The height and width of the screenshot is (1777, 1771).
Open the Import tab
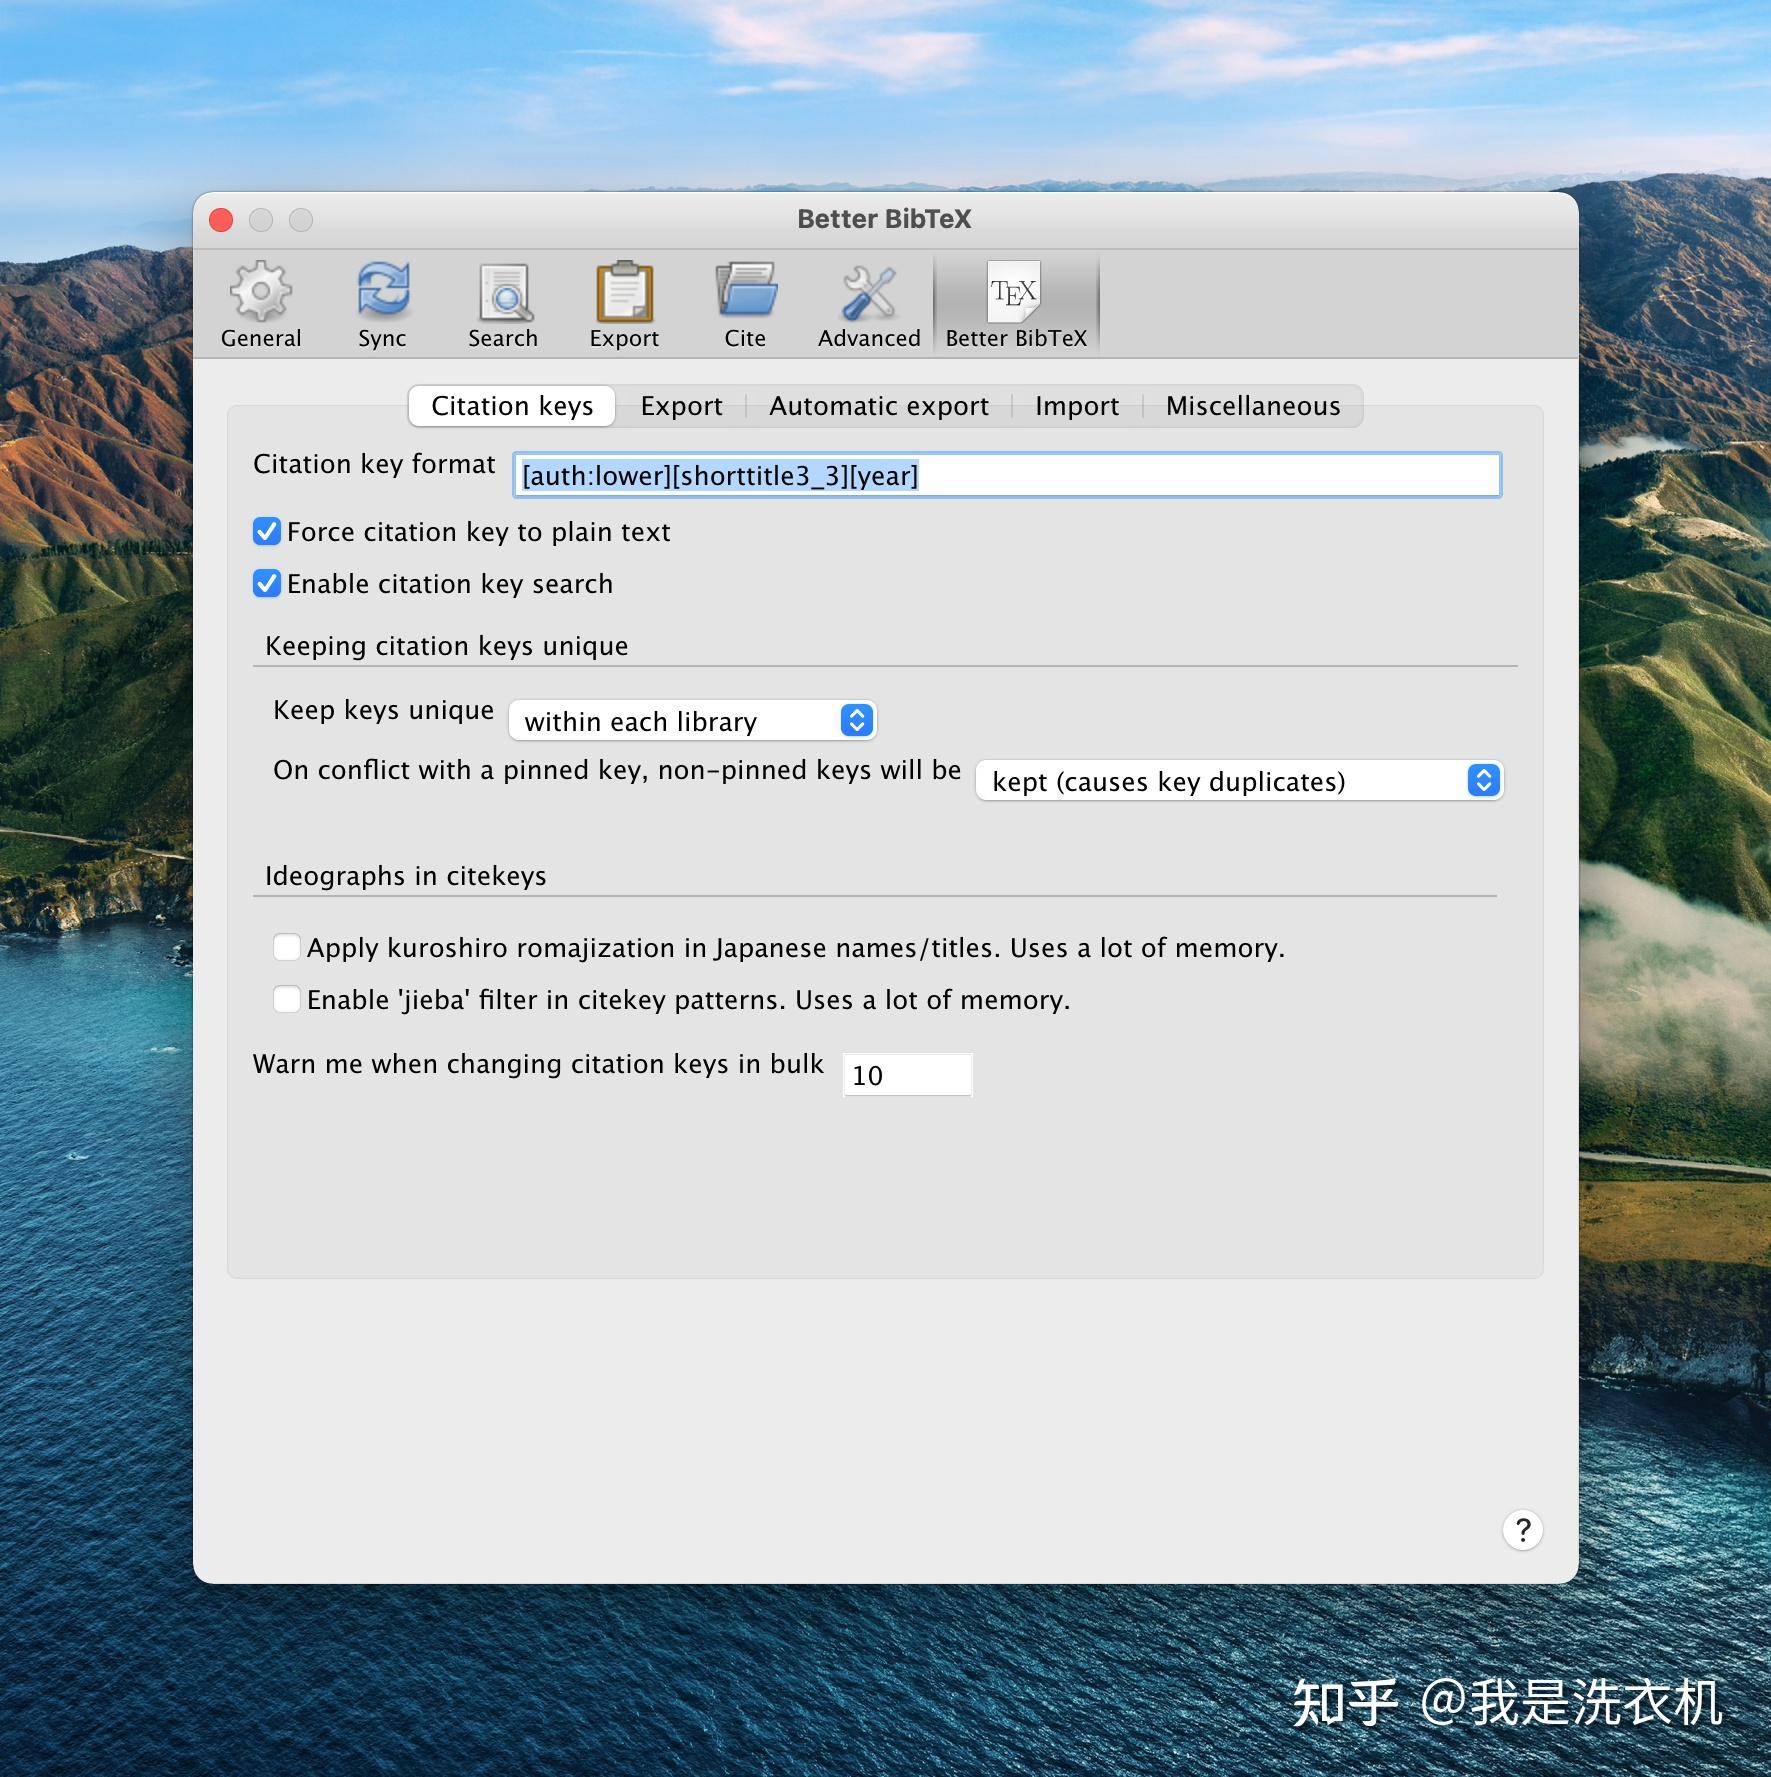click(x=1077, y=406)
